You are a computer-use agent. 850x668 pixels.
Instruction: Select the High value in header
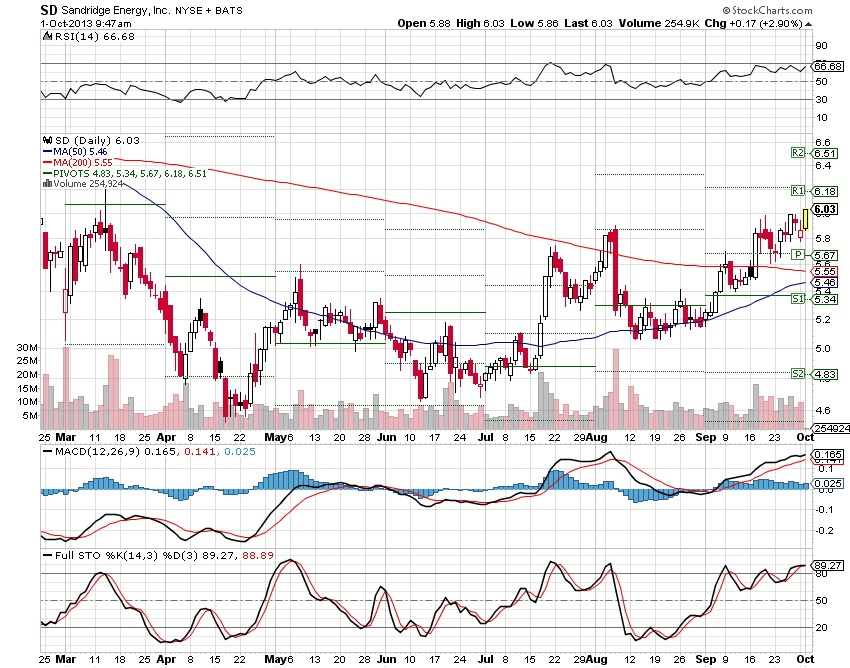tap(480, 23)
